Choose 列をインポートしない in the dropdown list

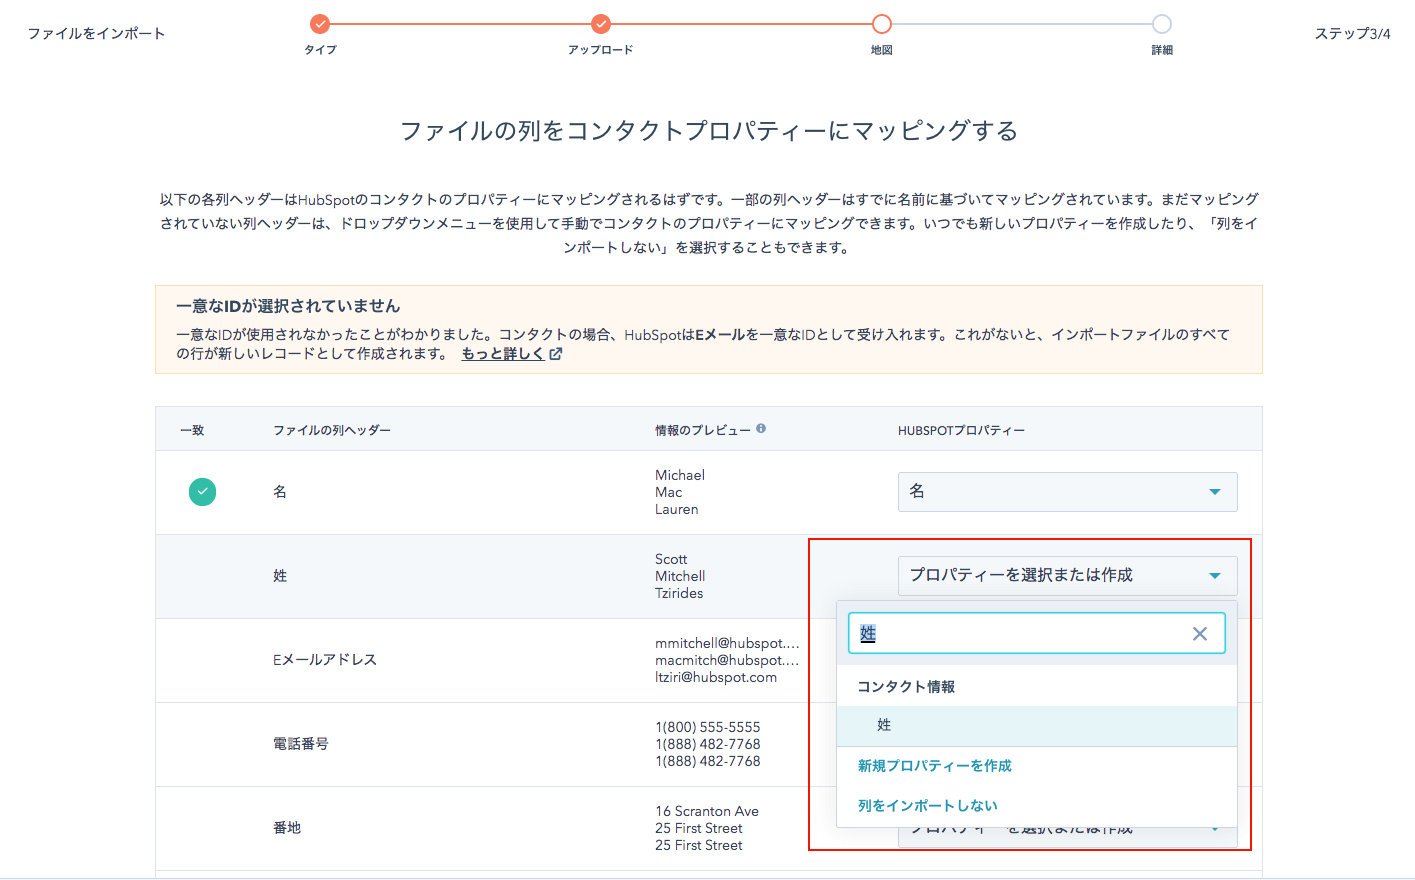(x=927, y=806)
